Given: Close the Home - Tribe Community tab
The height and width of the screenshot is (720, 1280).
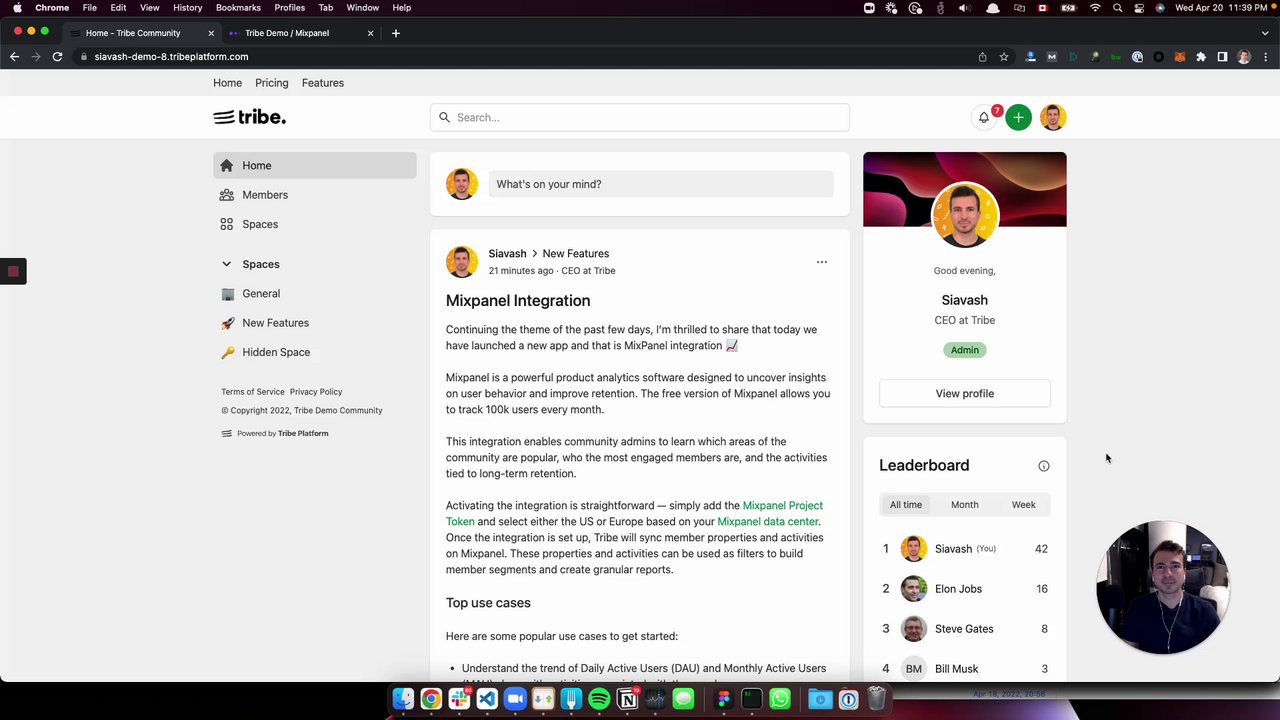Looking at the screenshot, I should coord(211,33).
